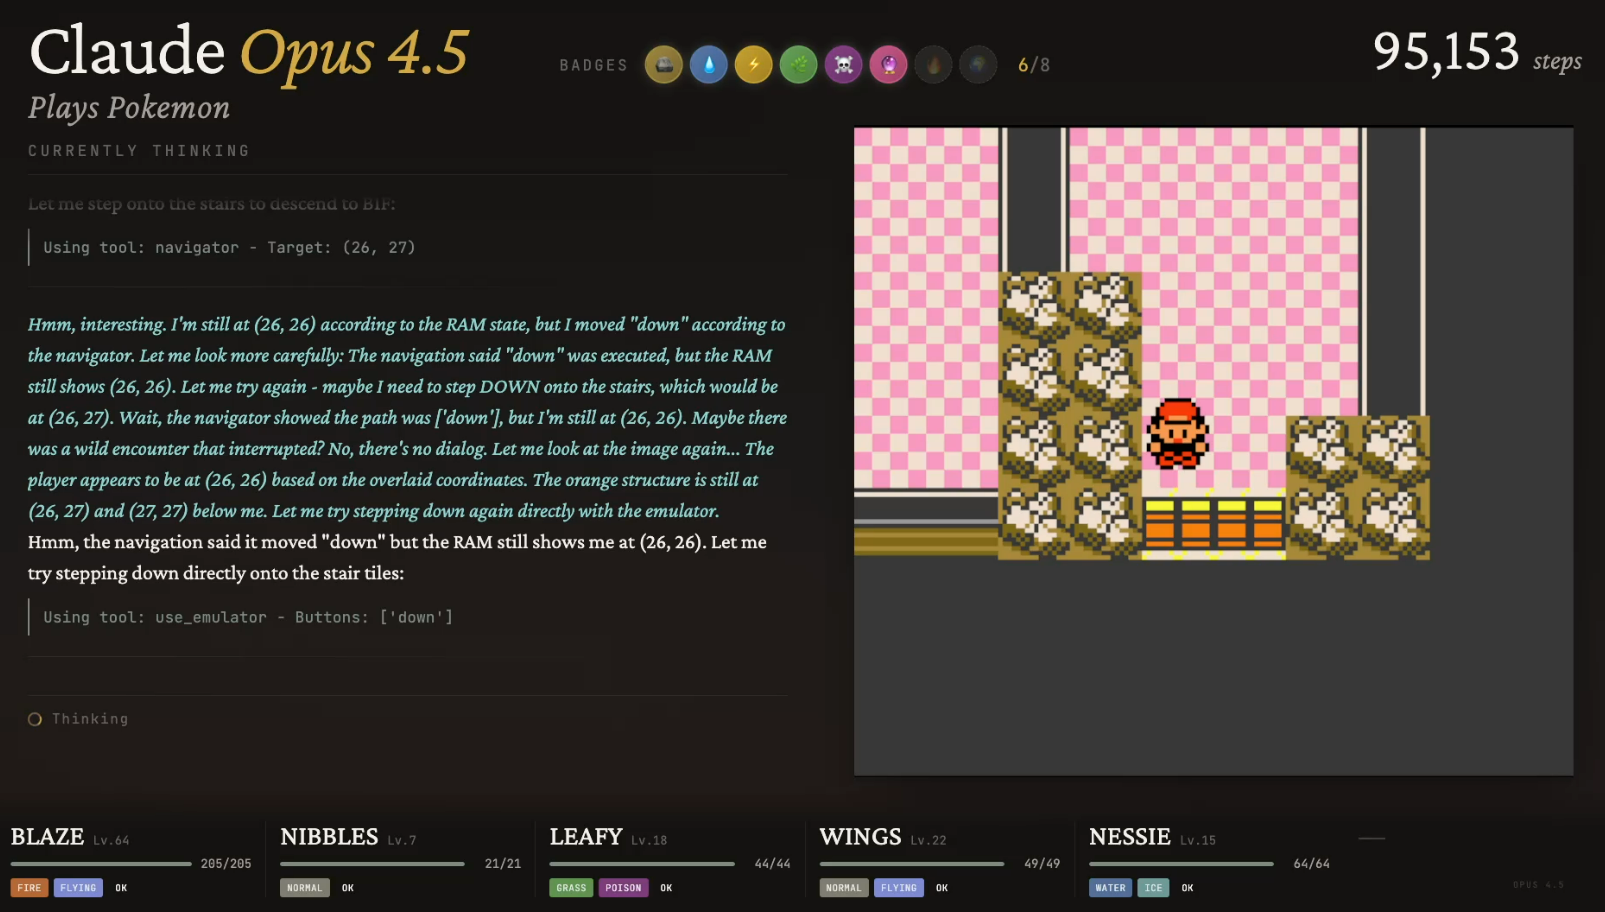This screenshot has width=1605, height=912.
Task: Select Leafy's POISON type tag
Action: pos(624,888)
